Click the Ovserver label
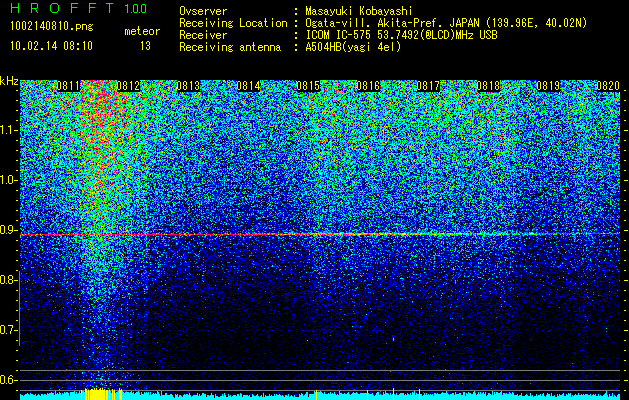 click(x=203, y=11)
